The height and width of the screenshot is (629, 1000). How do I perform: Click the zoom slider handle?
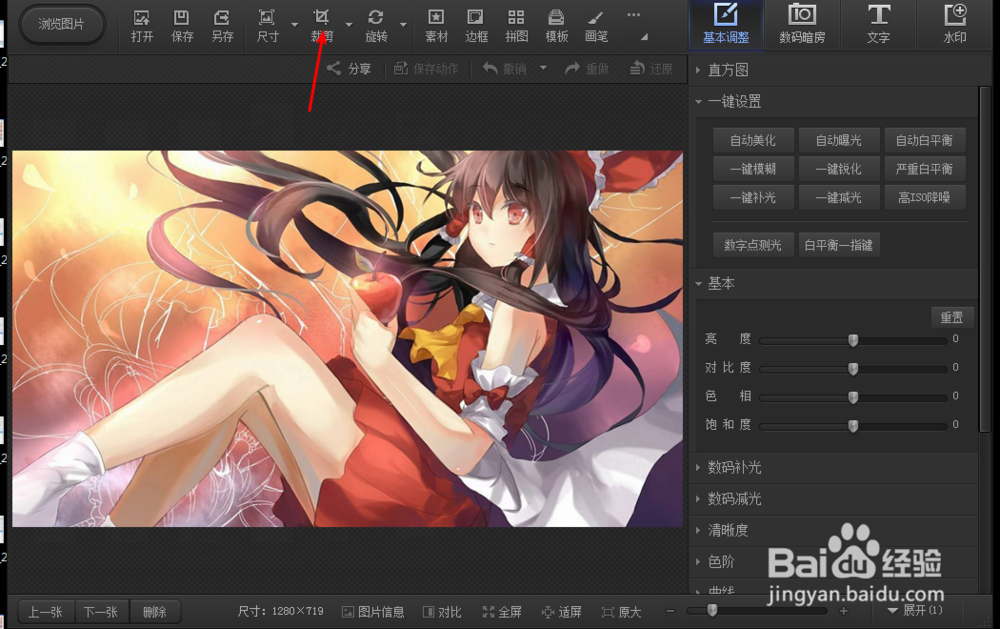coord(712,610)
